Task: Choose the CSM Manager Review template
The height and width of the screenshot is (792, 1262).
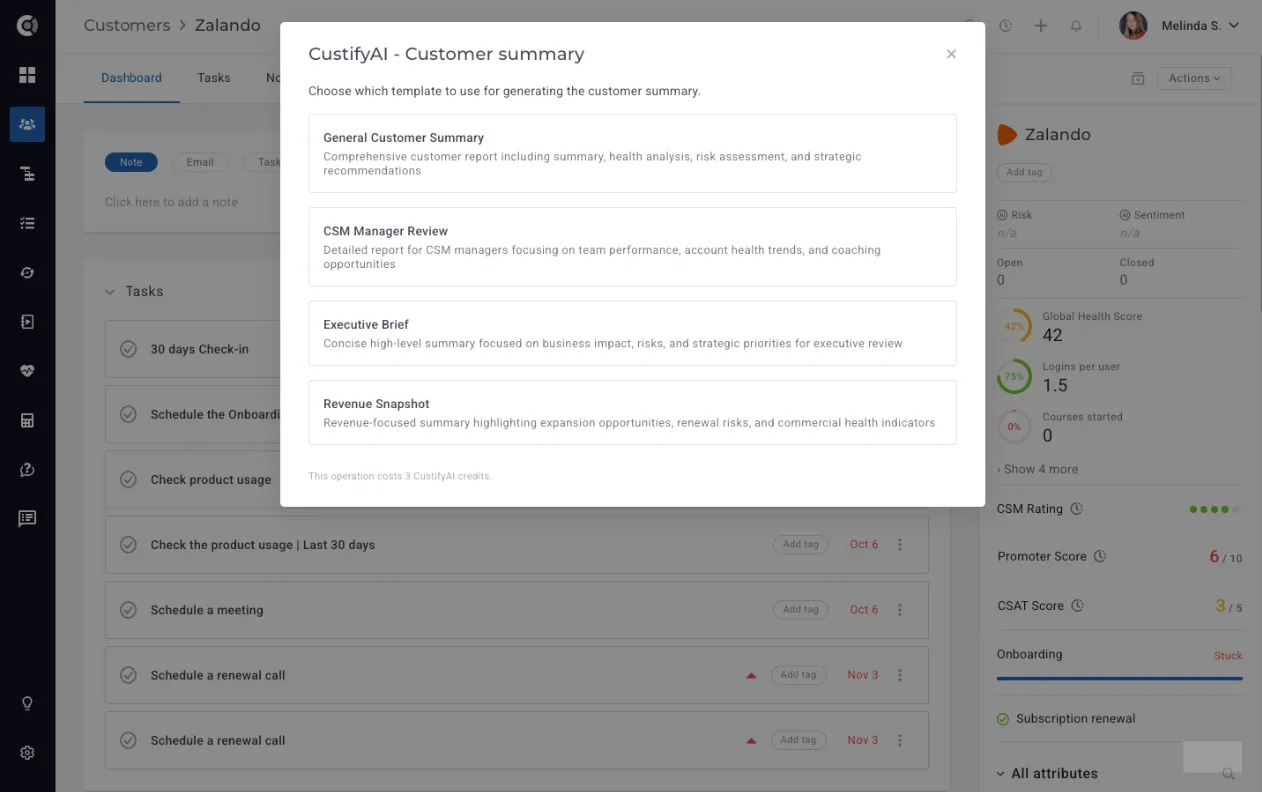Action: coord(632,247)
